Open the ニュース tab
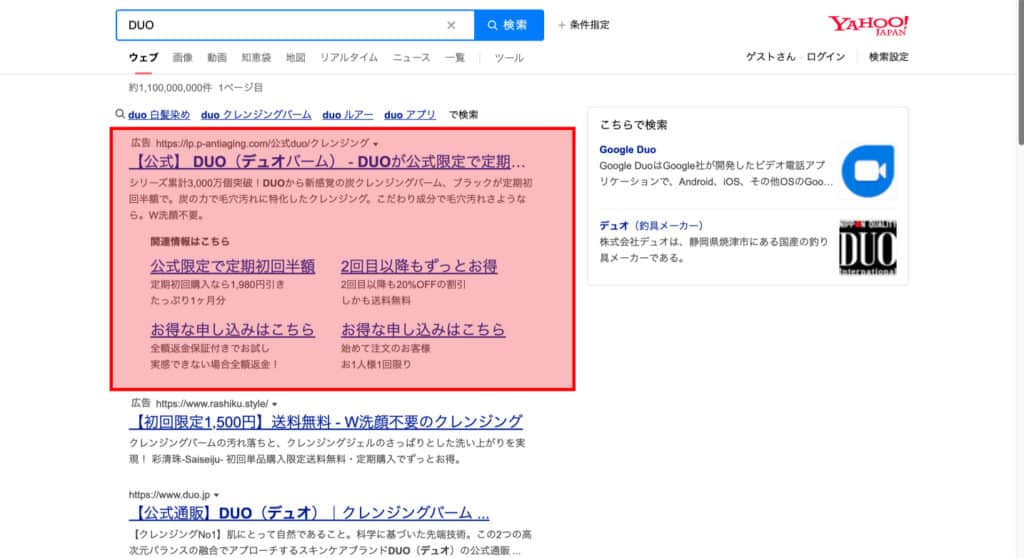The image size is (1024, 558). pyautogui.click(x=411, y=57)
